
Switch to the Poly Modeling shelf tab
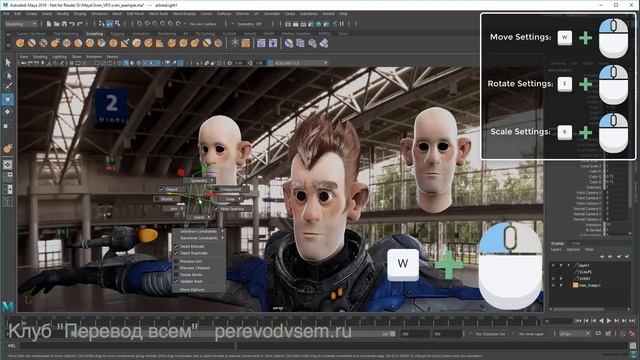66,33
